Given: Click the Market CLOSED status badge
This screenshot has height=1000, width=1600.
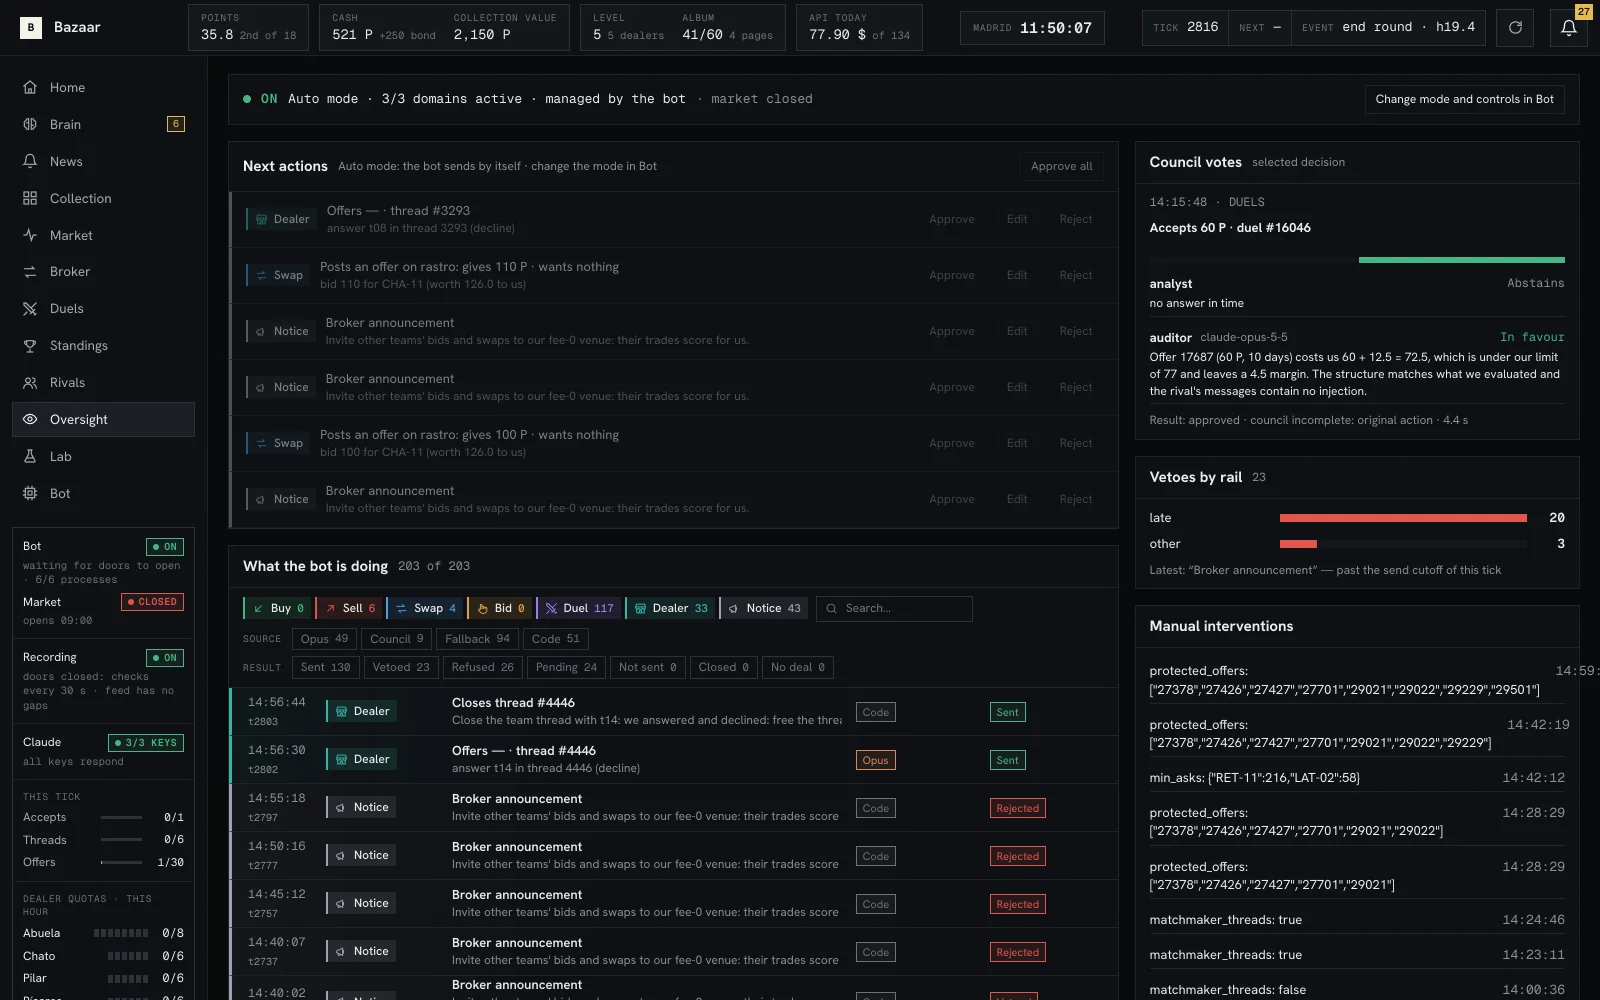Looking at the screenshot, I should [x=152, y=602].
